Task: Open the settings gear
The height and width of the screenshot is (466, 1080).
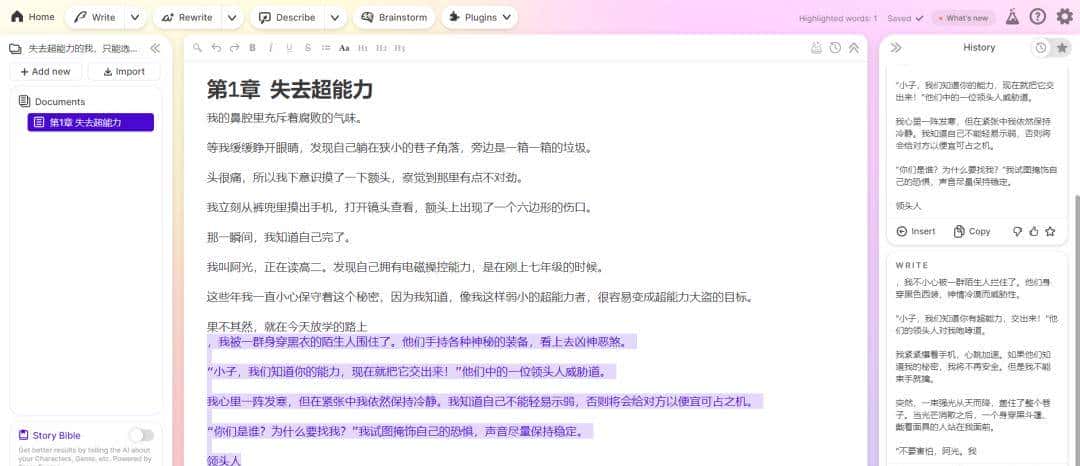Action: [1064, 17]
